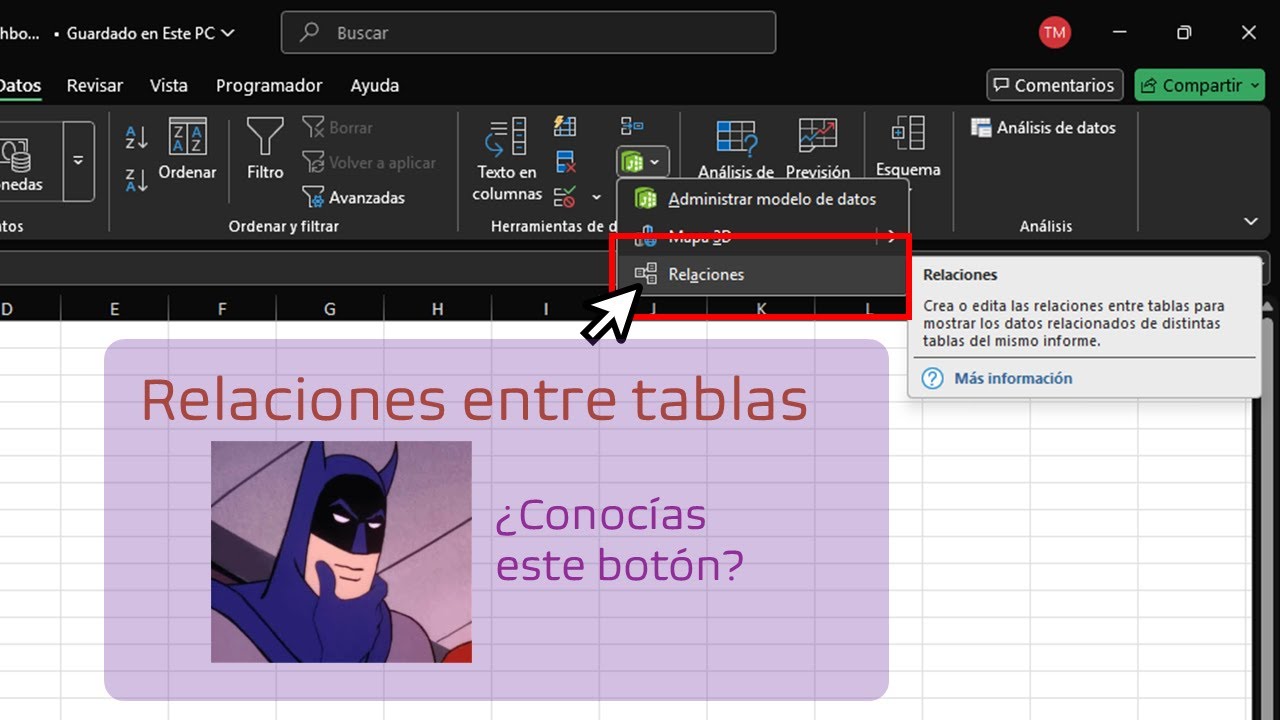
Task: Open Análisis de hipótesis
Action: coord(736,148)
